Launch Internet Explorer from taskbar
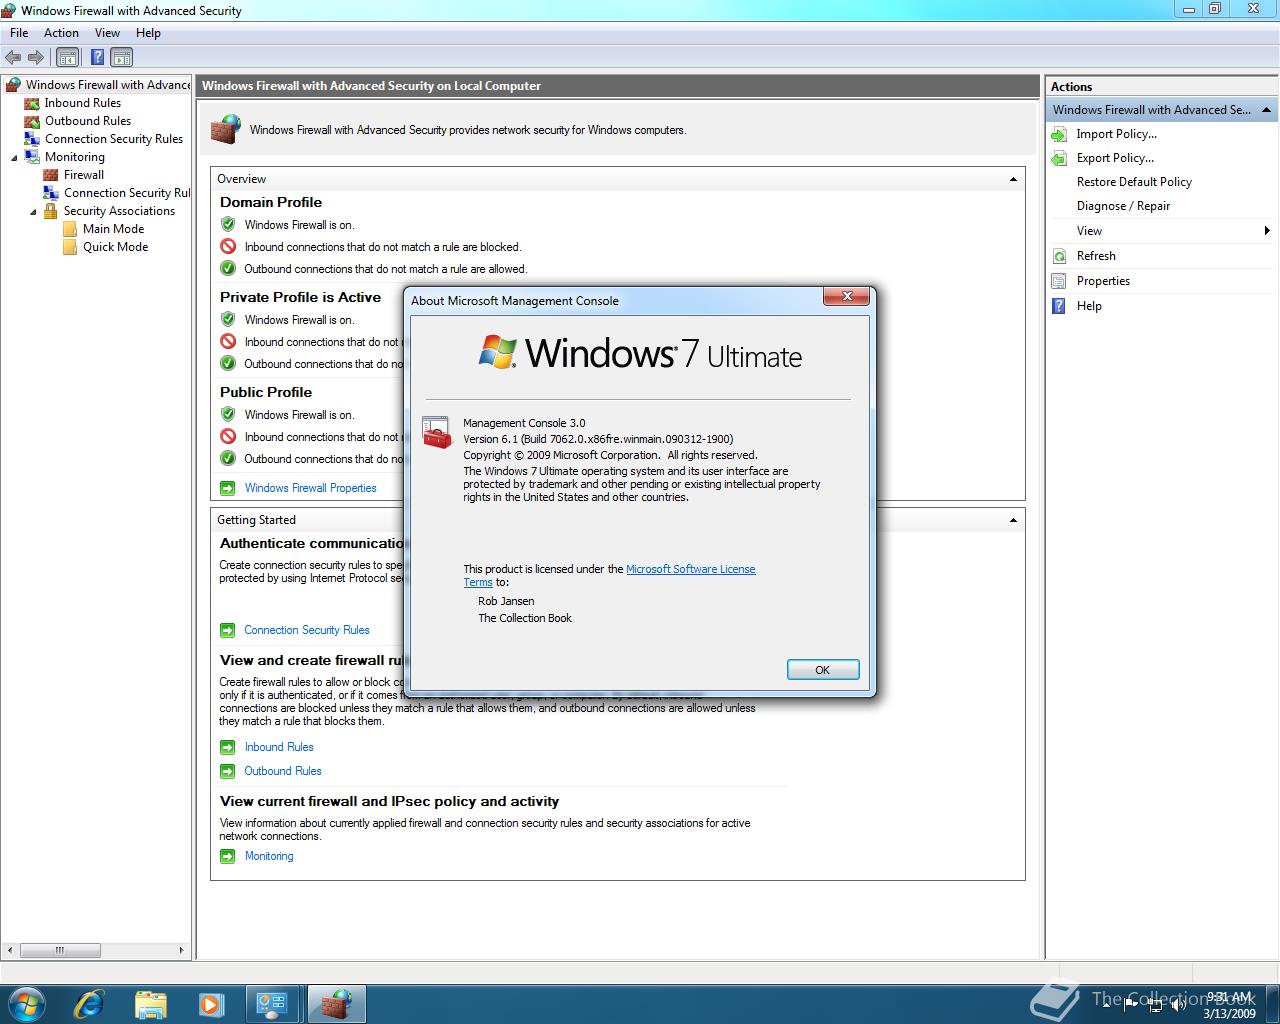This screenshot has height=1024, width=1280. [x=89, y=1003]
